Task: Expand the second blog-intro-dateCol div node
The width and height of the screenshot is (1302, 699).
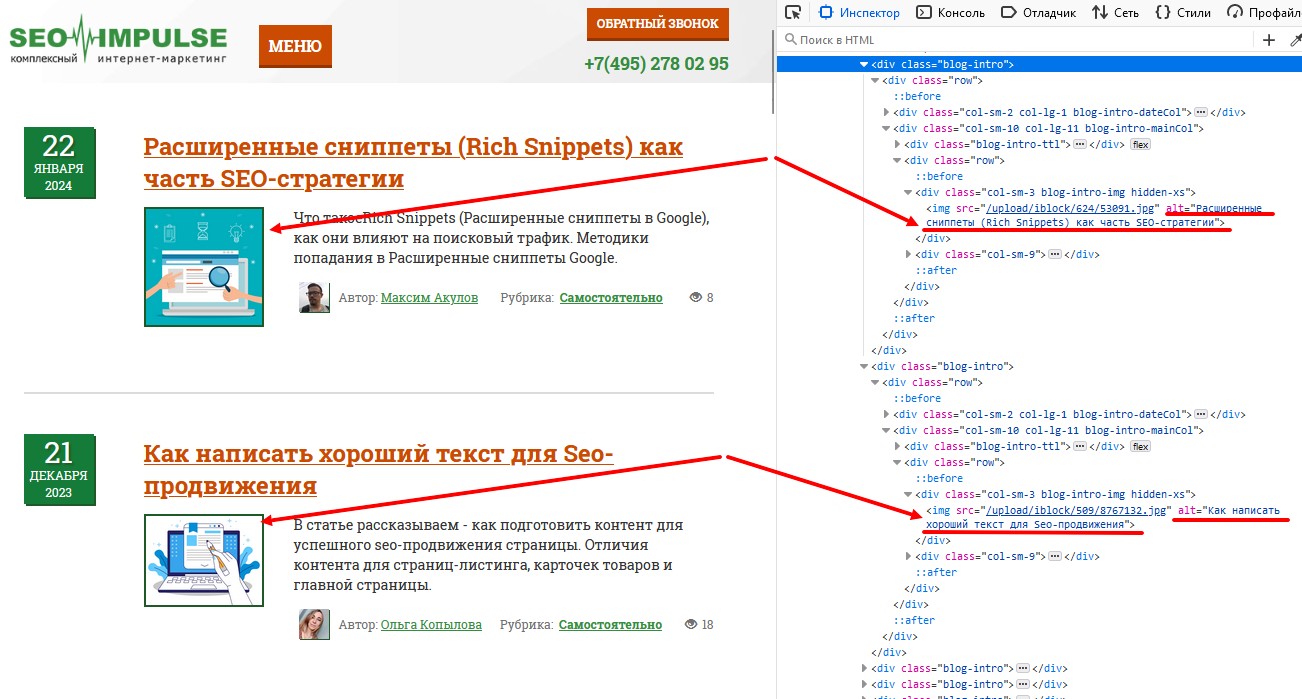Action: coord(887,415)
